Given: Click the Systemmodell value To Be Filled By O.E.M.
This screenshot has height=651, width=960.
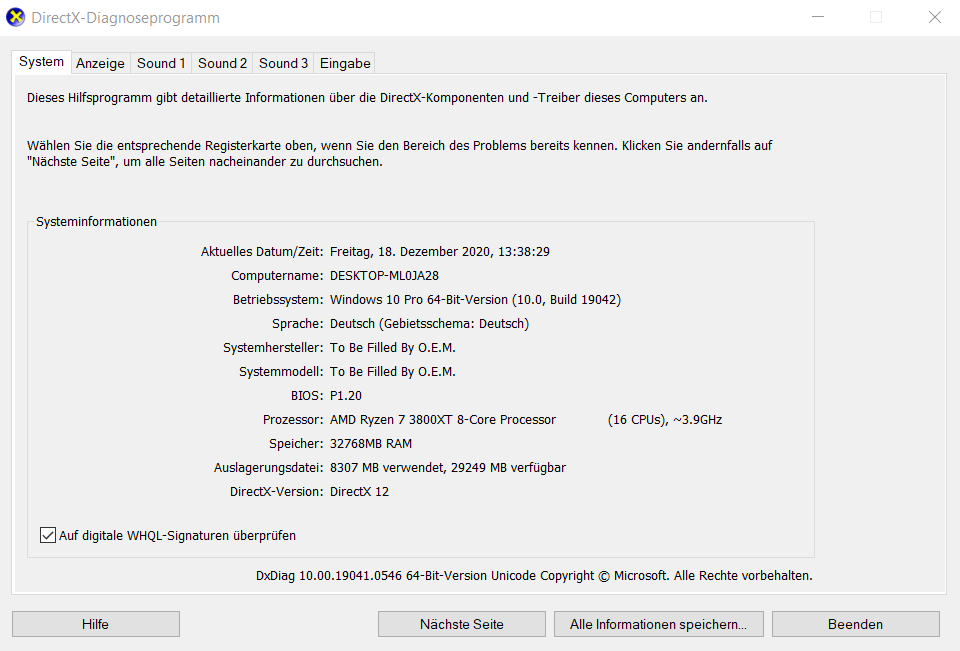Looking at the screenshot, I should (392, 371).
